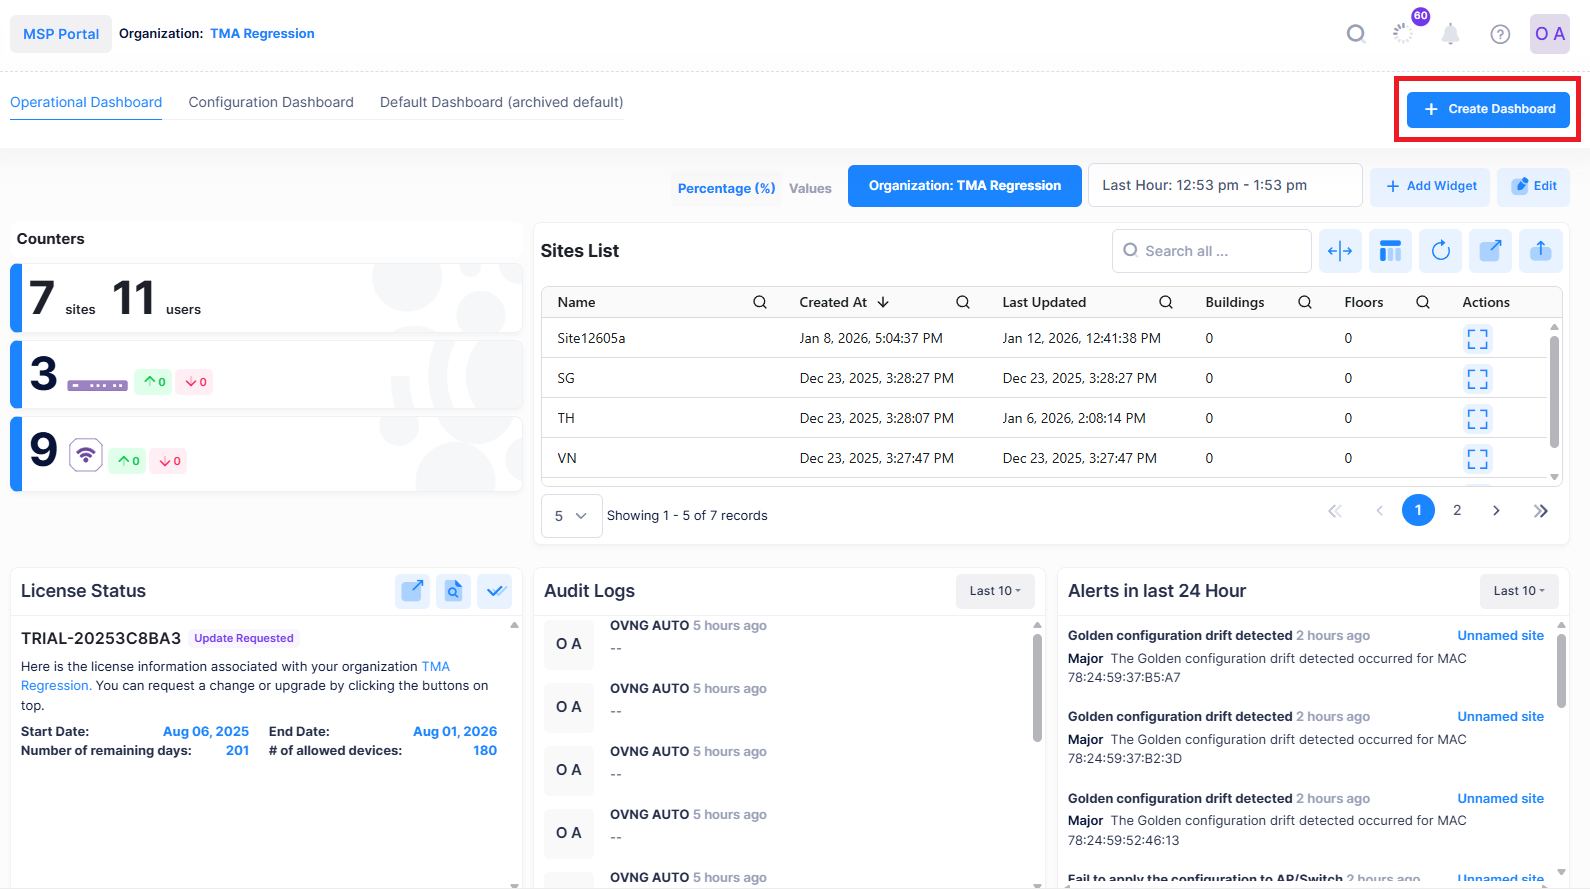Open the help question mark icon
Screen dimensions: 1590x889
tap(1499, 34)
